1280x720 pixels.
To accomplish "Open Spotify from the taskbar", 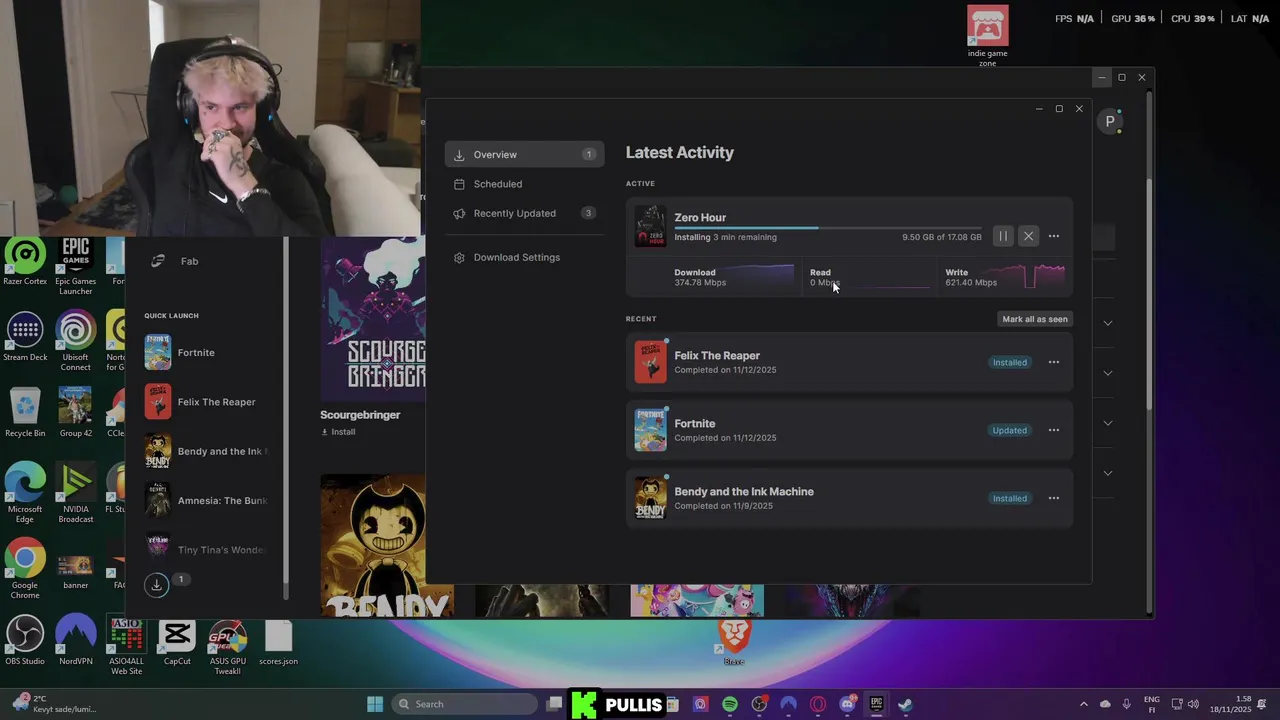I will (730, 704).
